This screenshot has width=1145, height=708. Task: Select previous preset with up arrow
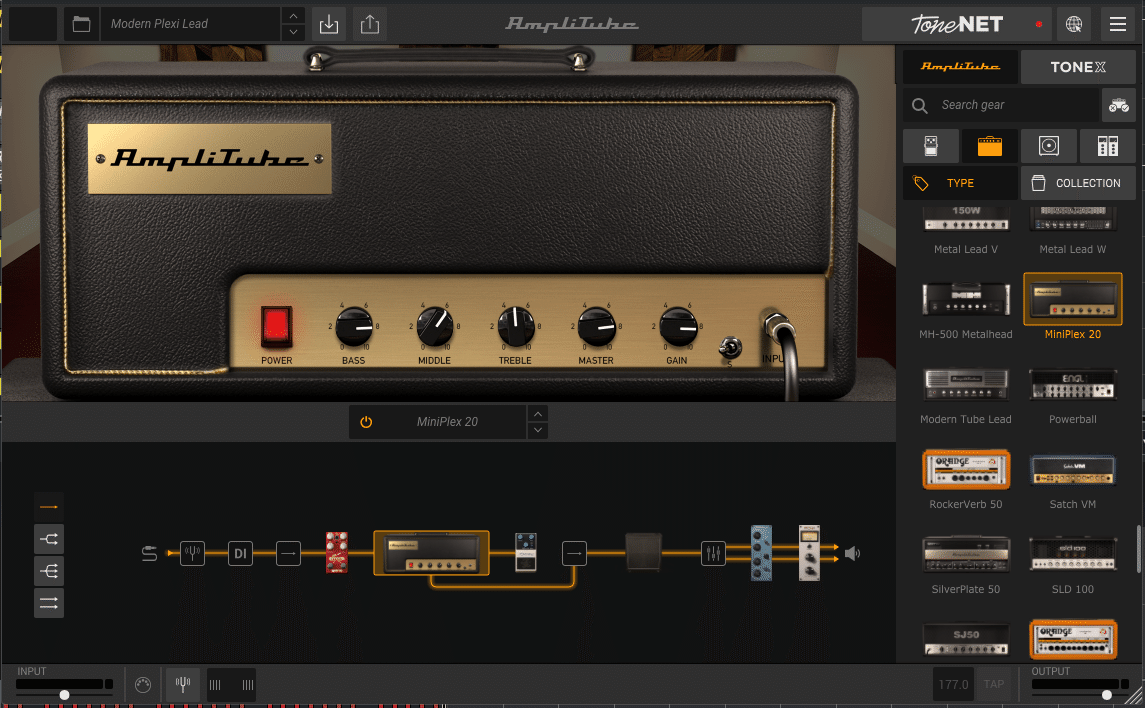click(293, 16)
